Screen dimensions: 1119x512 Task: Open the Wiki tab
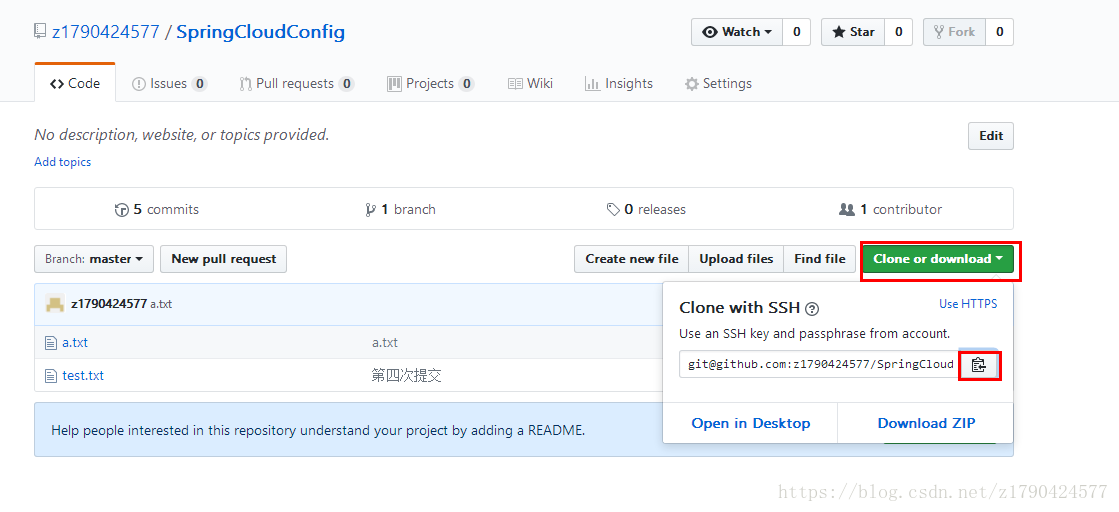click(x=530, y=84)
